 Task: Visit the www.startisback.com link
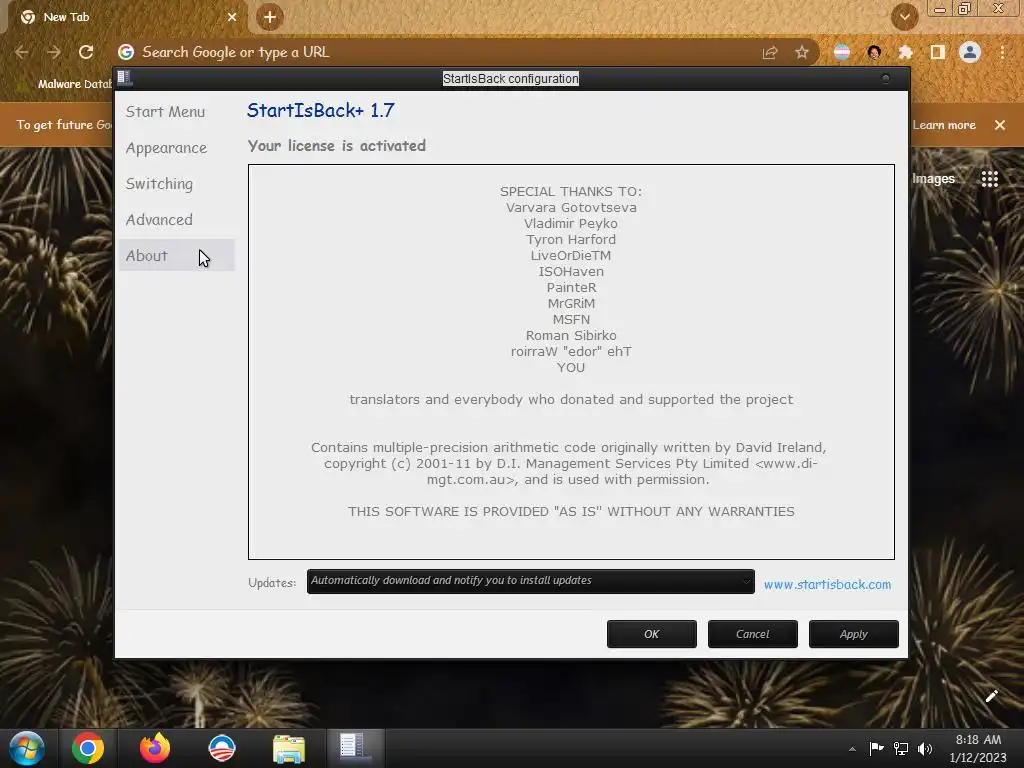tap(827, 584)
